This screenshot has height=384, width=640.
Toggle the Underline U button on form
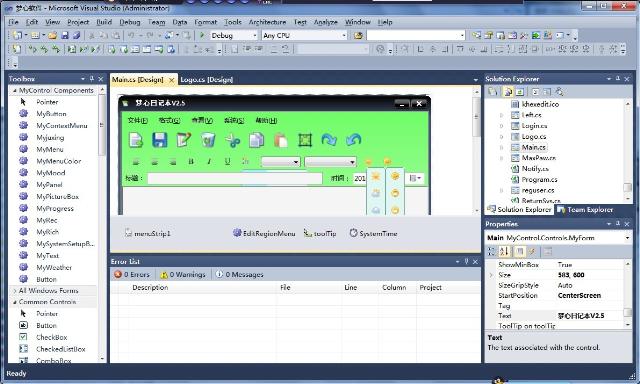coord(227,162)
